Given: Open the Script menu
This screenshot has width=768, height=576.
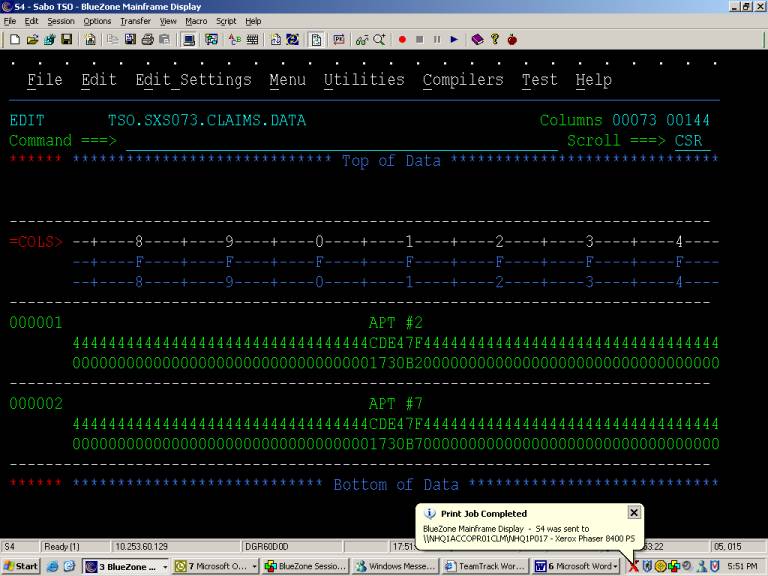Looking at the screenshot, I should [x=226, y=21].
